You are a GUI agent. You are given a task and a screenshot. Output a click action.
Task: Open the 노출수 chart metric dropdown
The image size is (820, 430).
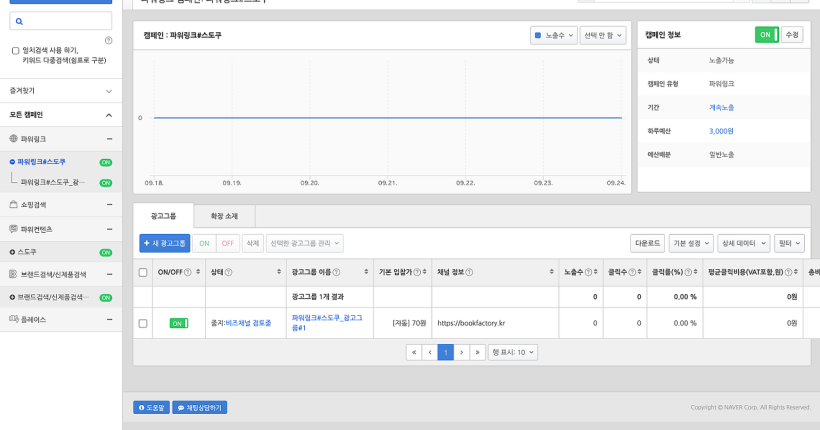(553, 36)
